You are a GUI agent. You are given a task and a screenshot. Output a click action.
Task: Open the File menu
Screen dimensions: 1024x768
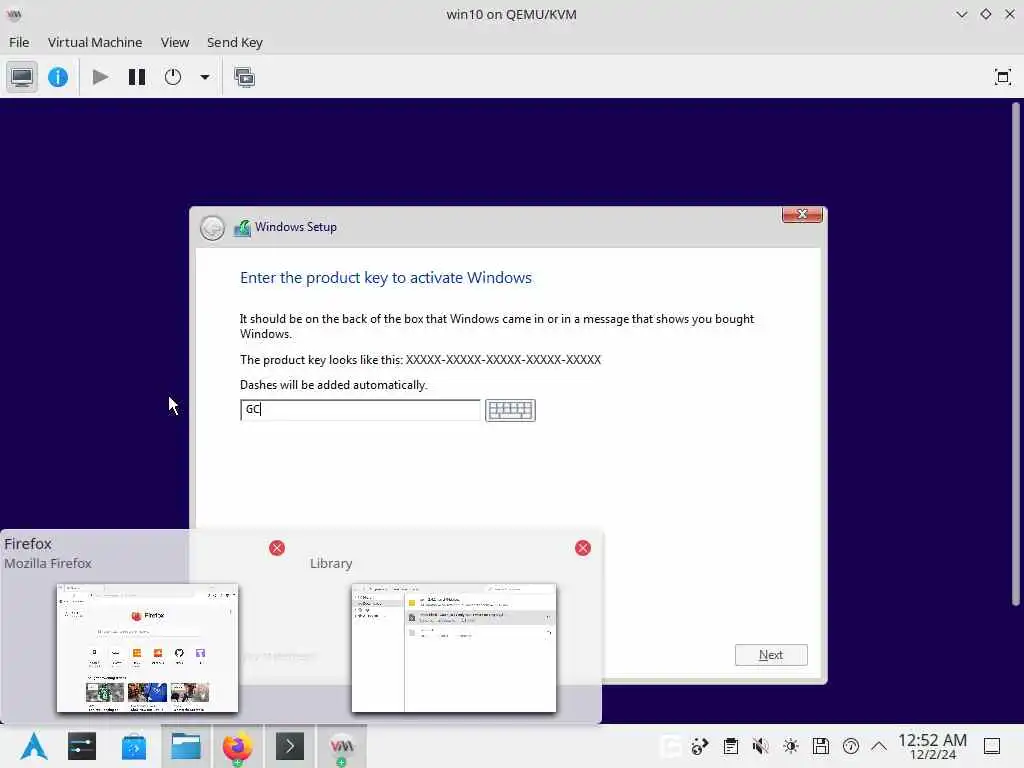tap(19, 42)
